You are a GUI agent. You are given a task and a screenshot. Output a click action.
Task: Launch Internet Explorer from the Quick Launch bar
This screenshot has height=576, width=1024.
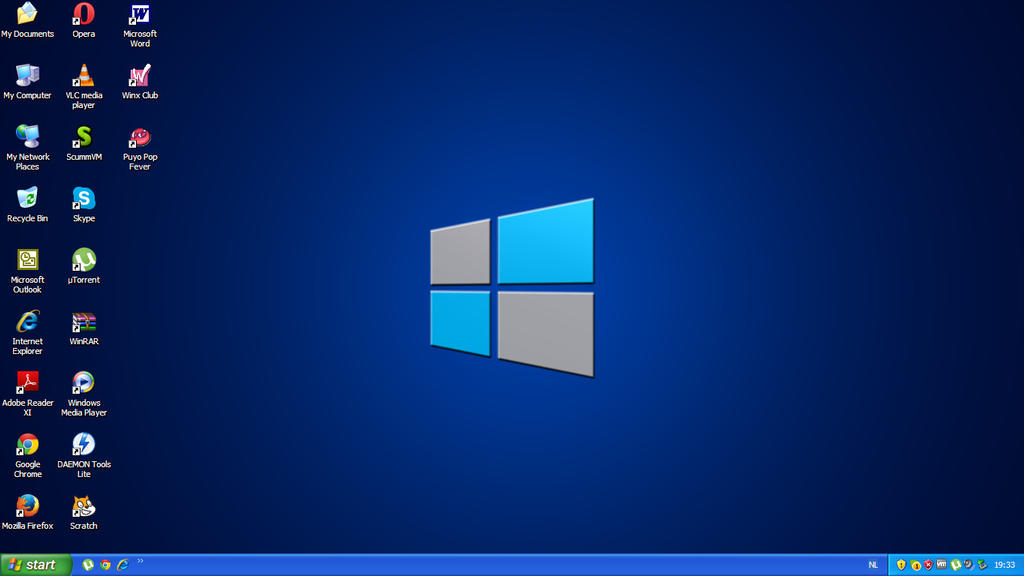(122, 565)
